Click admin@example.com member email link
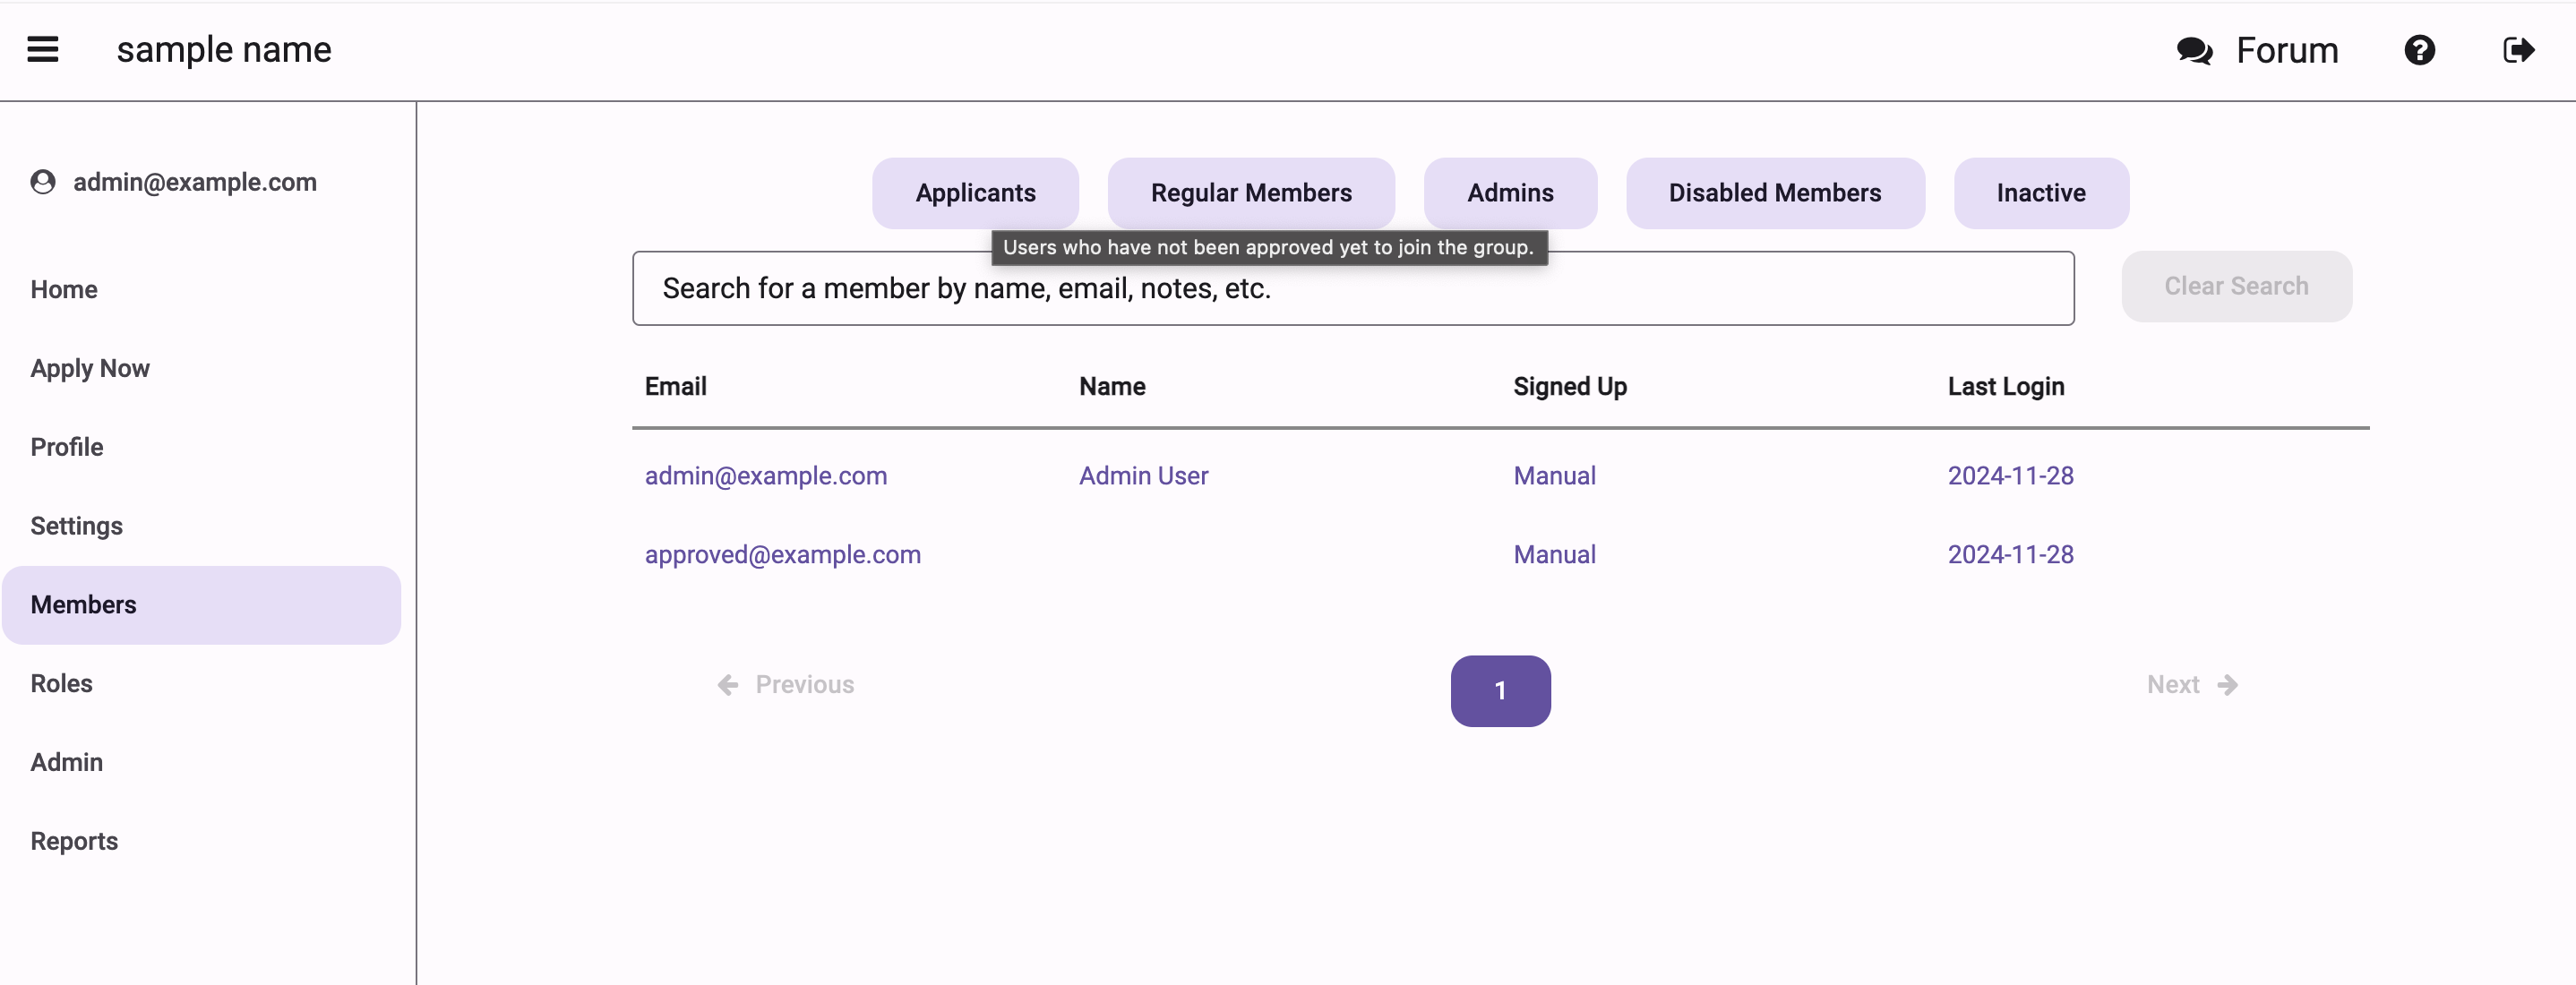Screen dimensions: 2576x985 point(766,476)
